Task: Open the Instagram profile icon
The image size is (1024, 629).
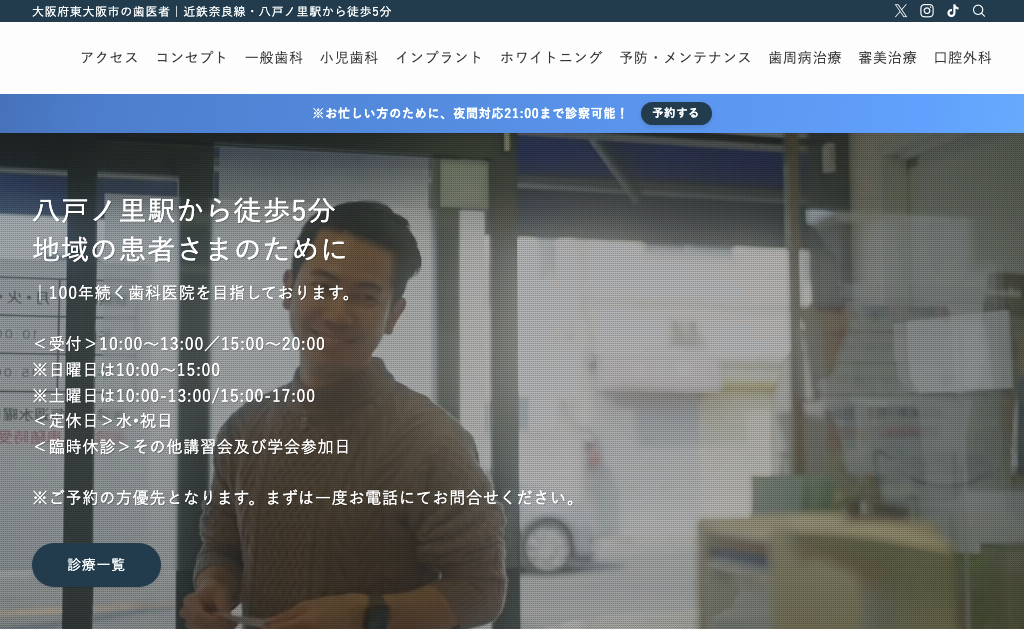Action: pos(927,11)
